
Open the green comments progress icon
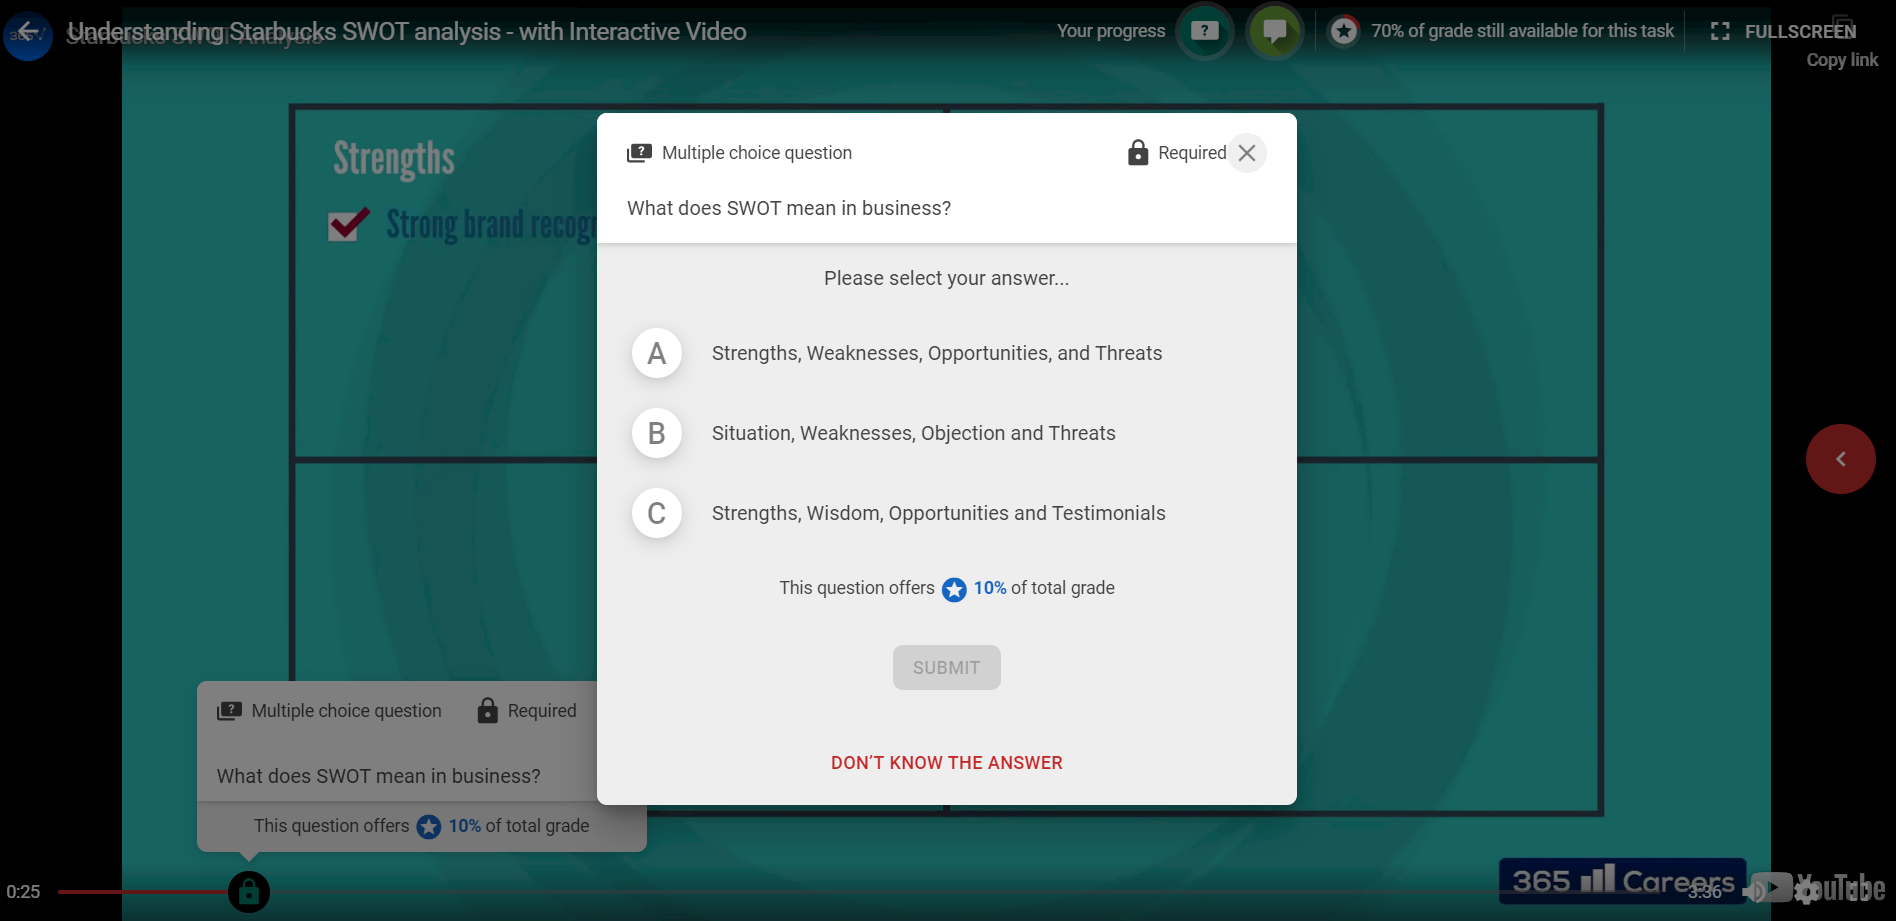point(1275,31)
